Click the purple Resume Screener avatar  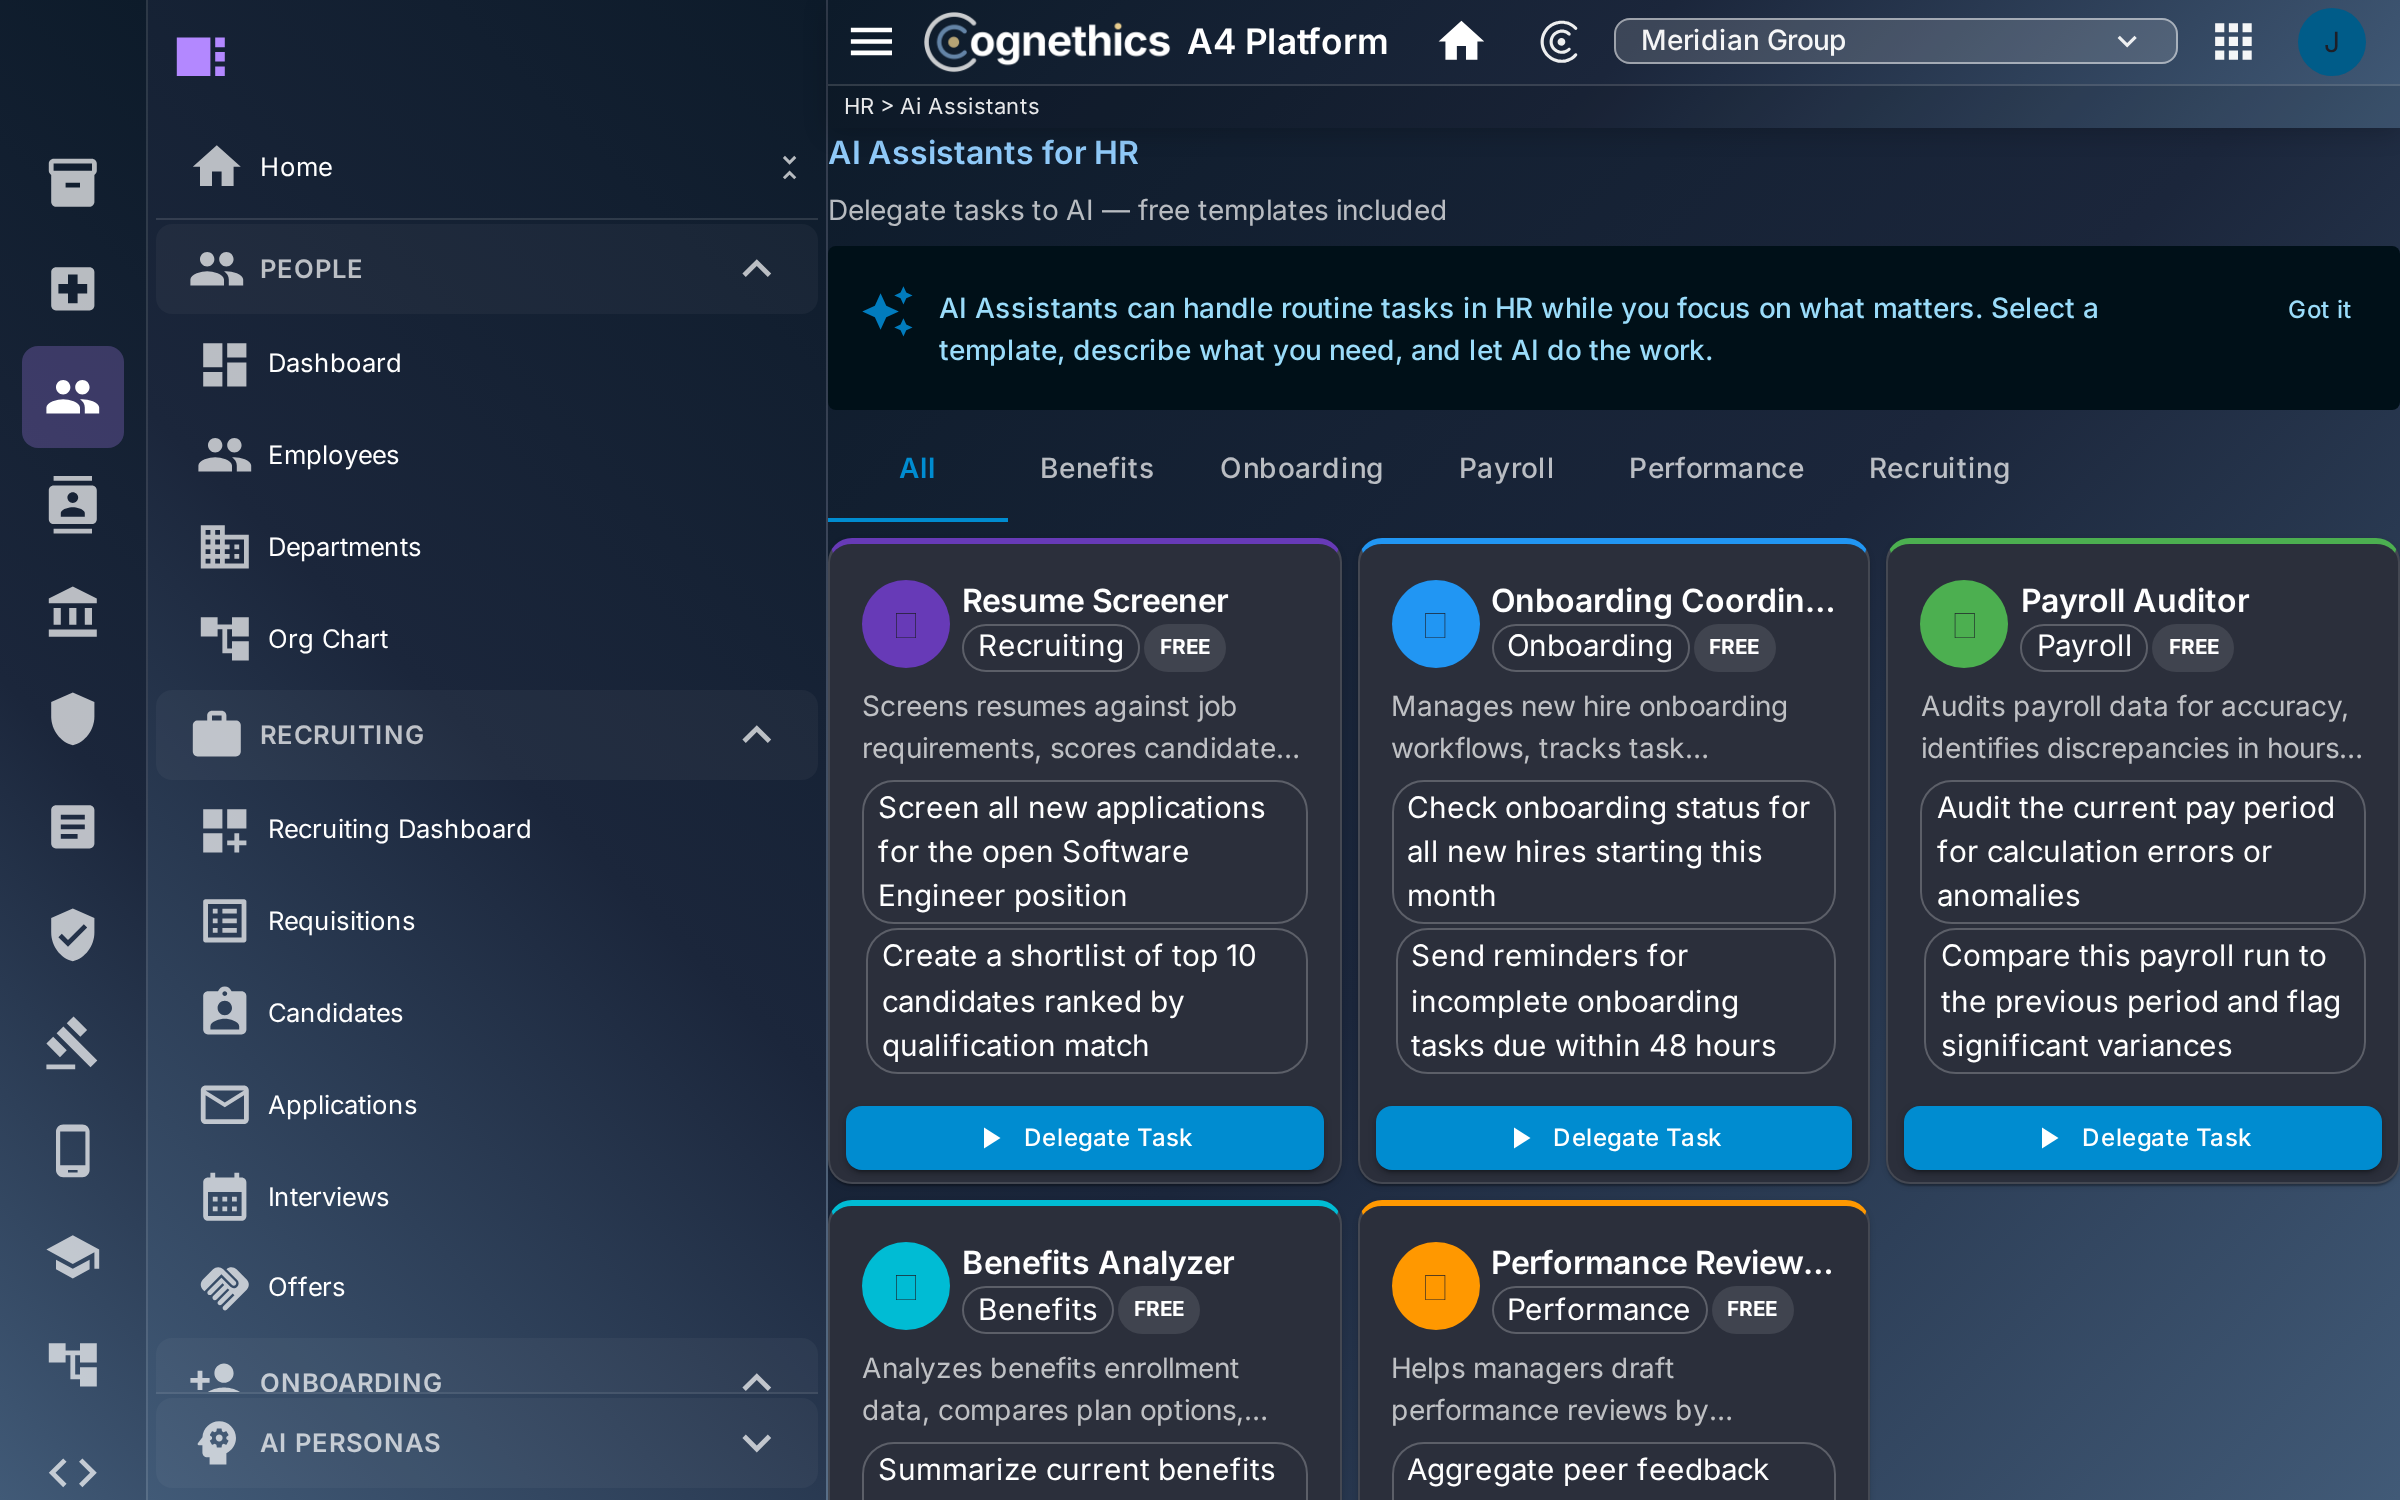[906, 624]
